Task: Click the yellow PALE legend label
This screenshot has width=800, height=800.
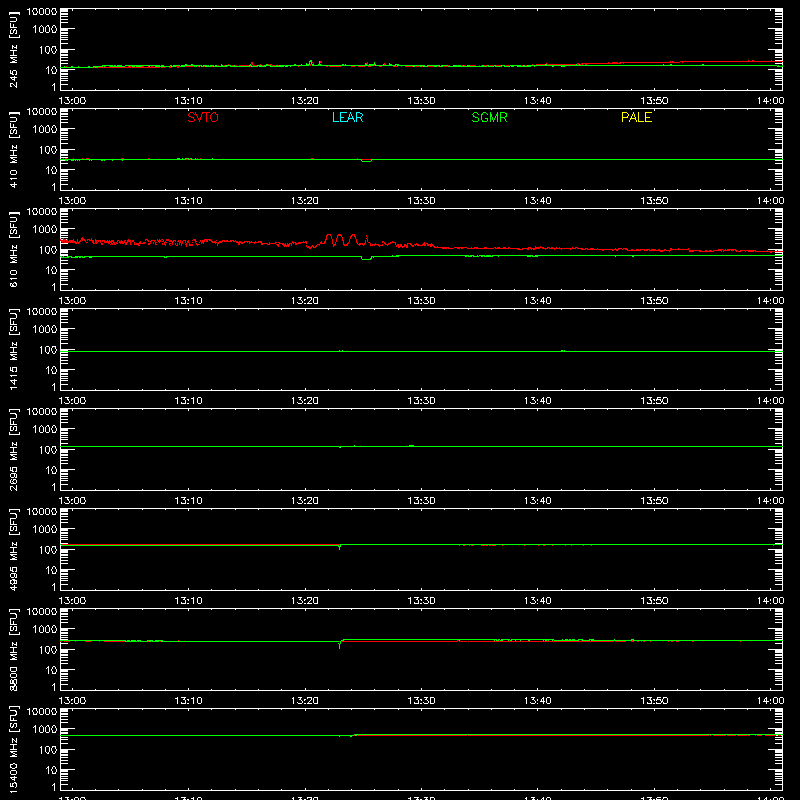Action: (x=636, y=117)
